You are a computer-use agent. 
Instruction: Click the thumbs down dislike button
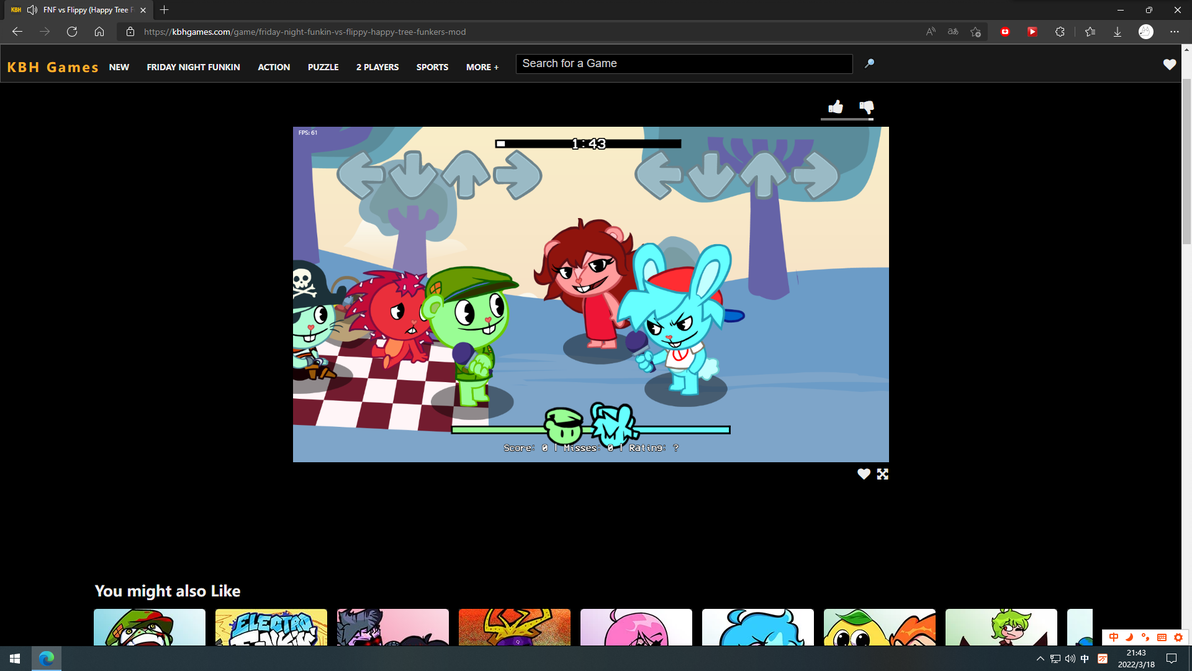pos(866,107)
